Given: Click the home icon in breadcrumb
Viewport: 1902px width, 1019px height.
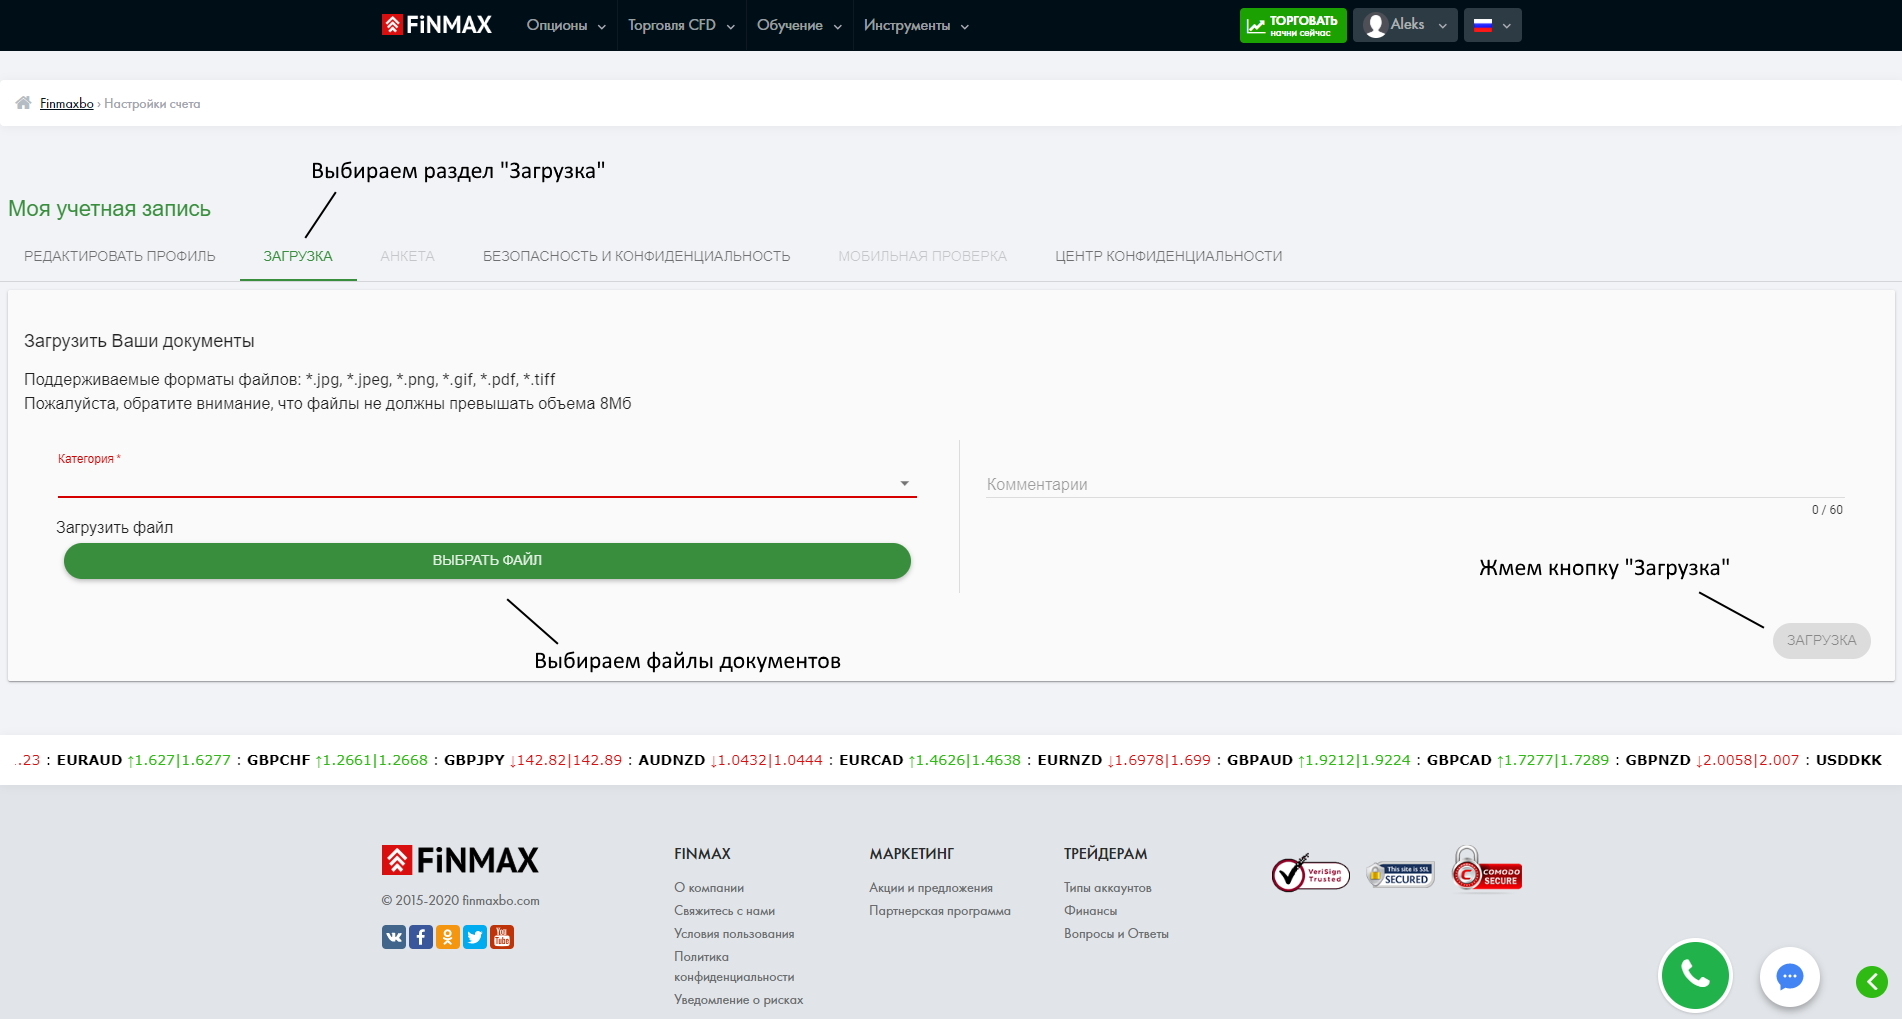Looking at the screenshot, I should coord(23,103).
